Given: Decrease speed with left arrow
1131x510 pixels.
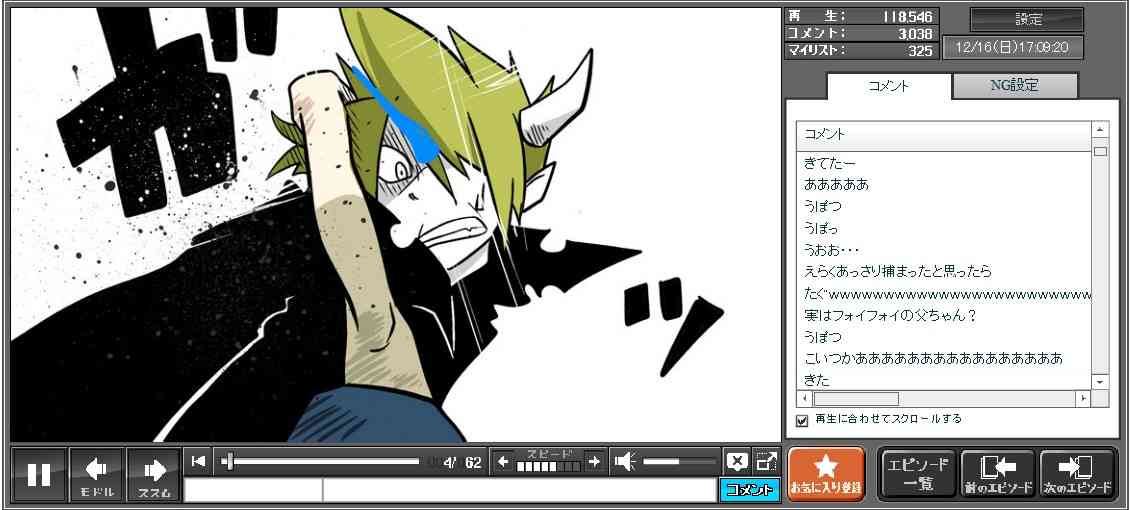Looking at the screenshot, I should pyautogui.click(x=503, y=461).
